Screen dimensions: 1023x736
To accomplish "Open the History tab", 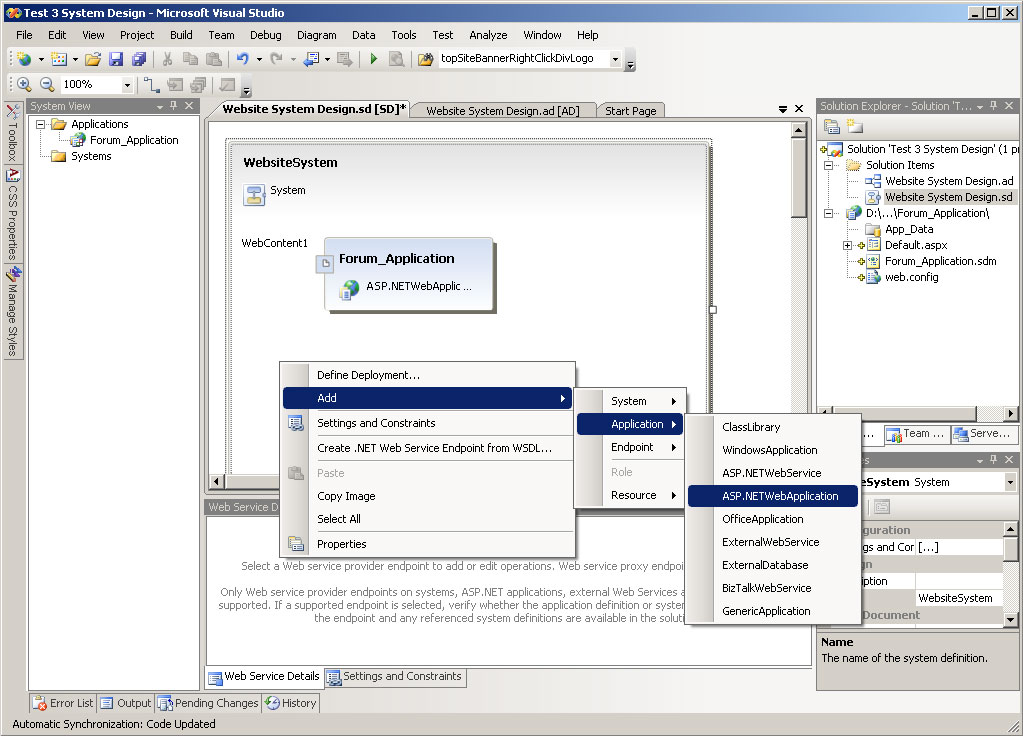I will click(290, 703).
